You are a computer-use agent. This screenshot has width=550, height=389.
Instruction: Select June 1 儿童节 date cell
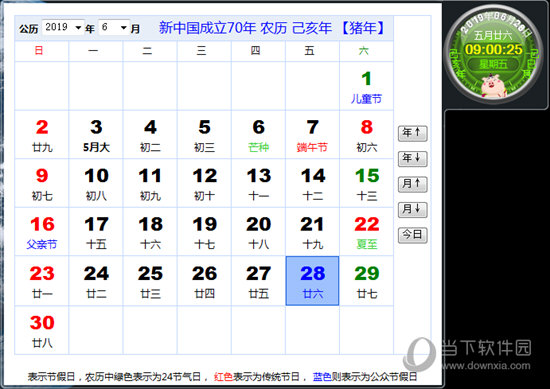coord(366,86)
